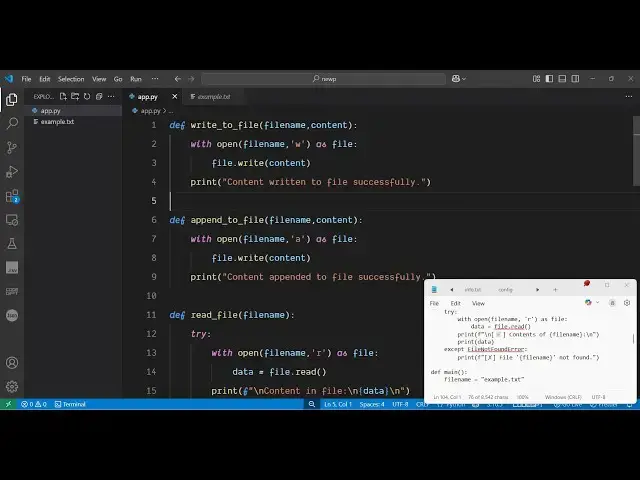Expand the Copilot dropdown arrow in Notepad
The image size is (640, 480).
pyautogui.click(x=598, y=302)
